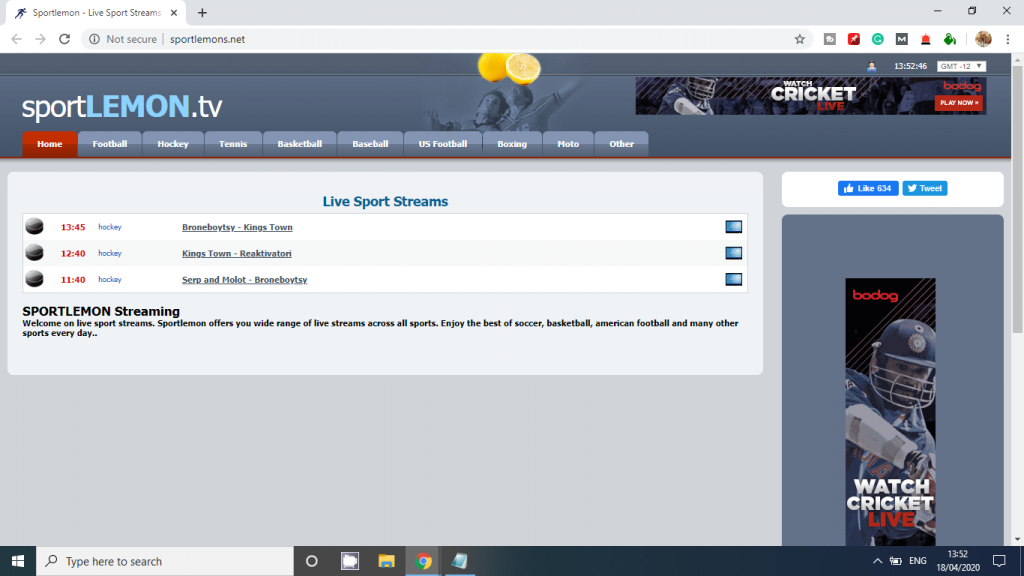Show hidden system tray icons
This screenshot has width=1024, height=576.
tap(877, 561)
